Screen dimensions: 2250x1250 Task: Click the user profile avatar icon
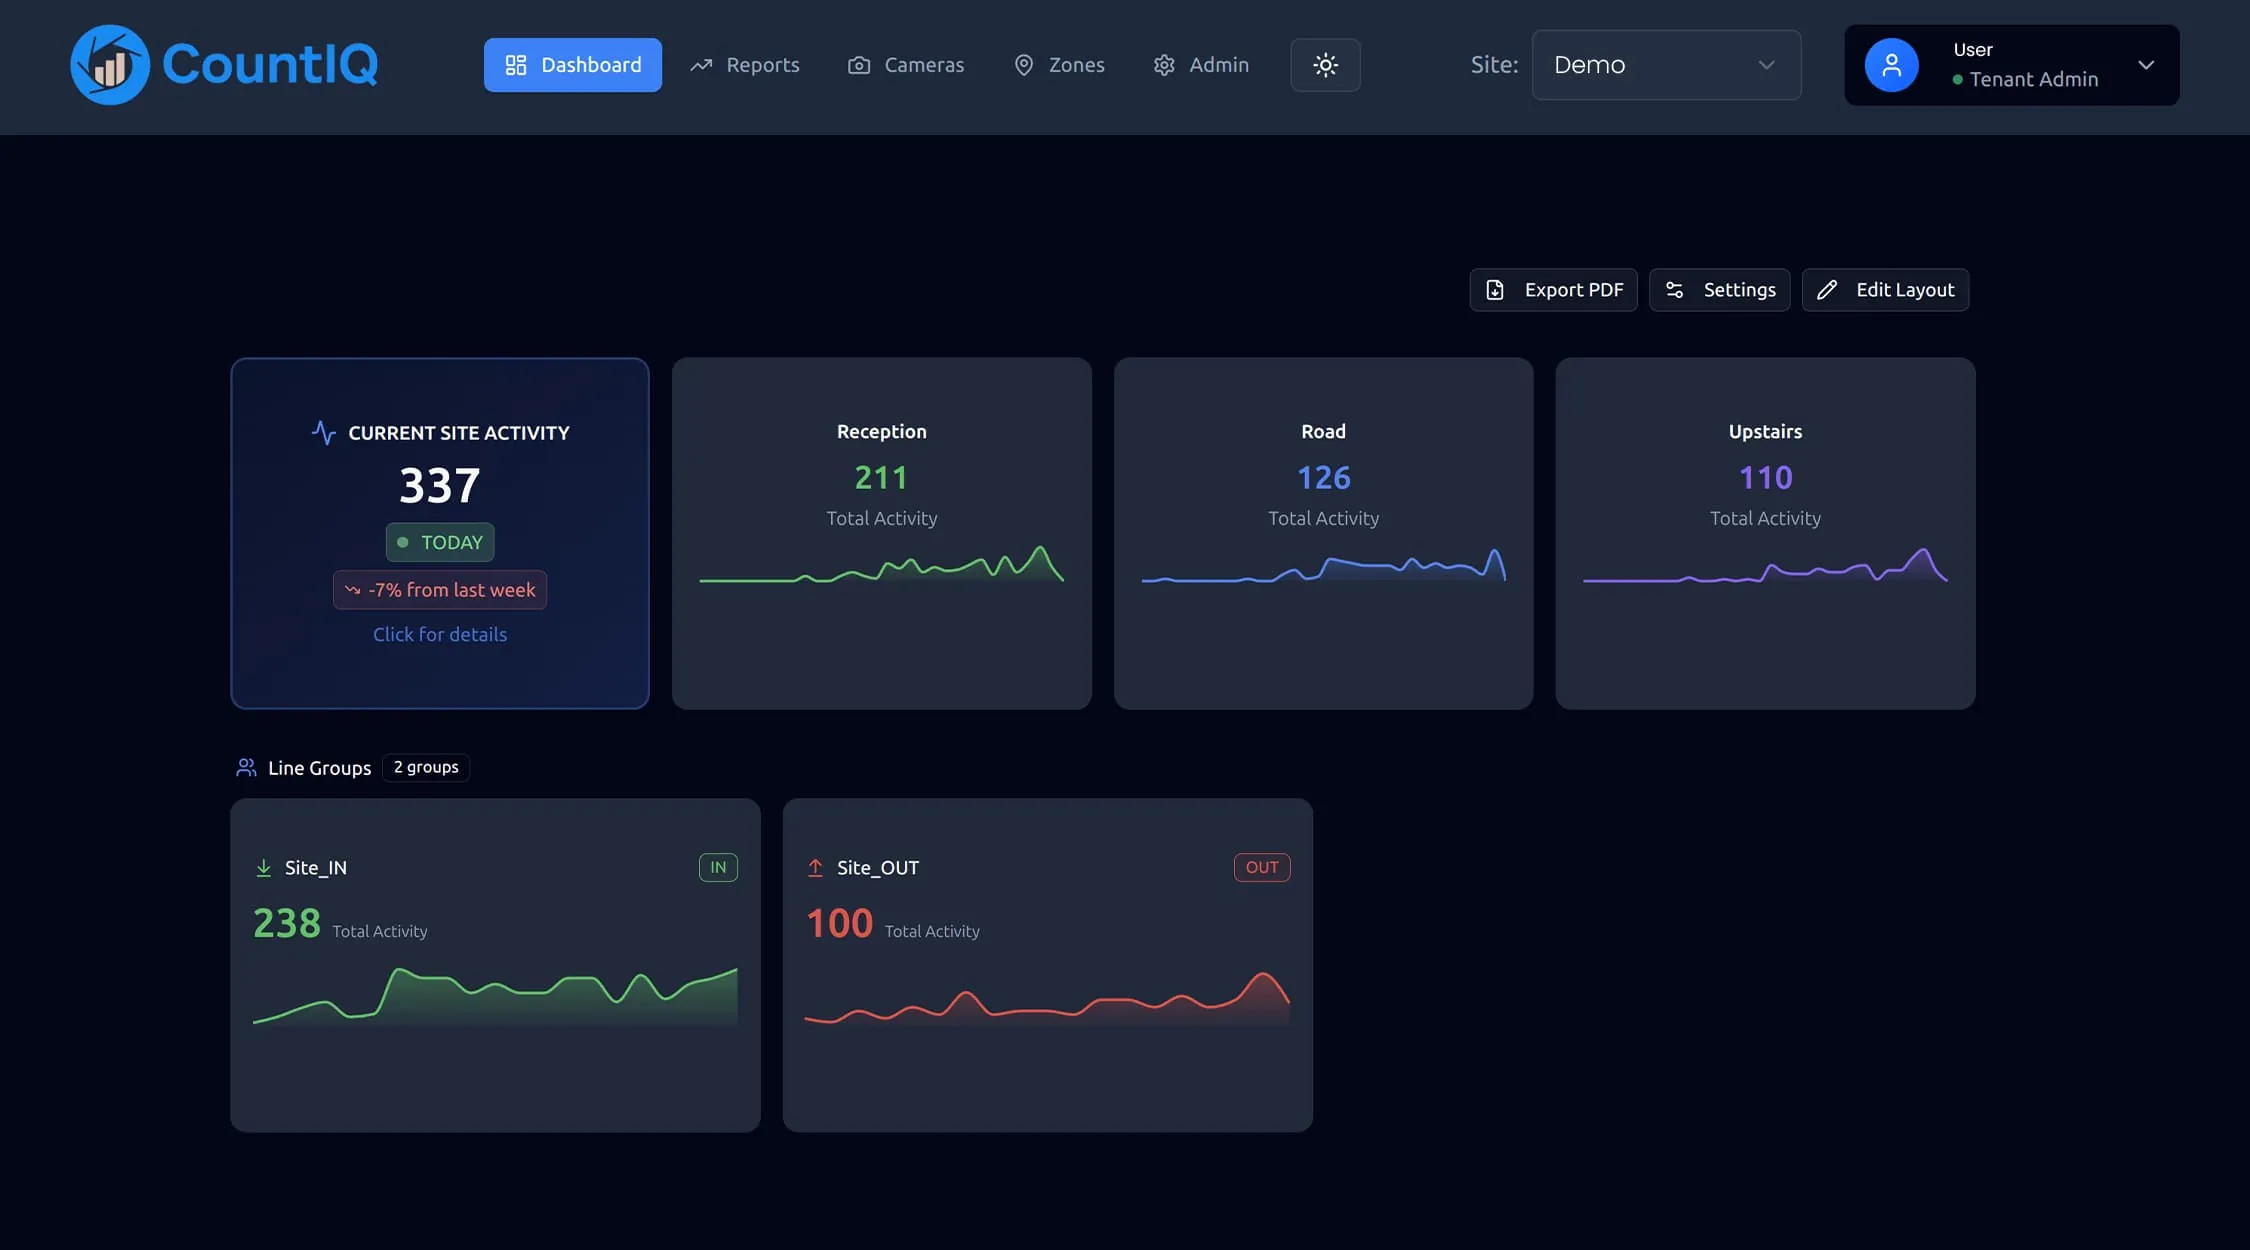pos(1891,64)
